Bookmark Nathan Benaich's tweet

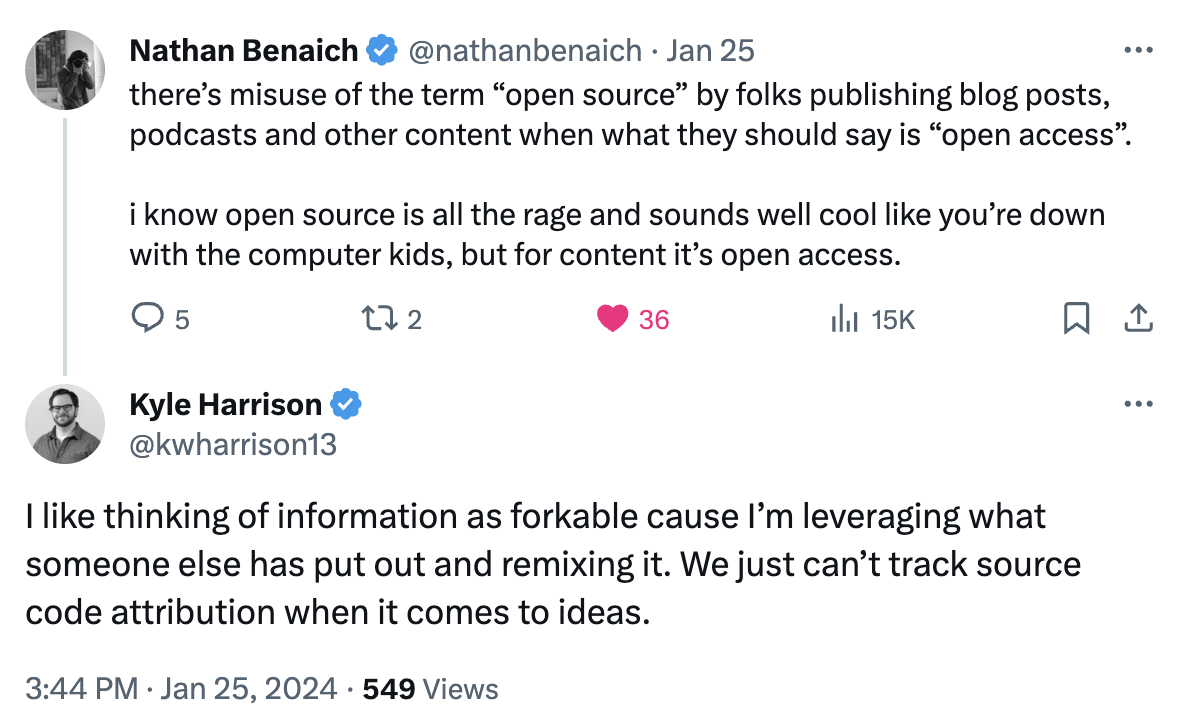[x=1076, y=319]
